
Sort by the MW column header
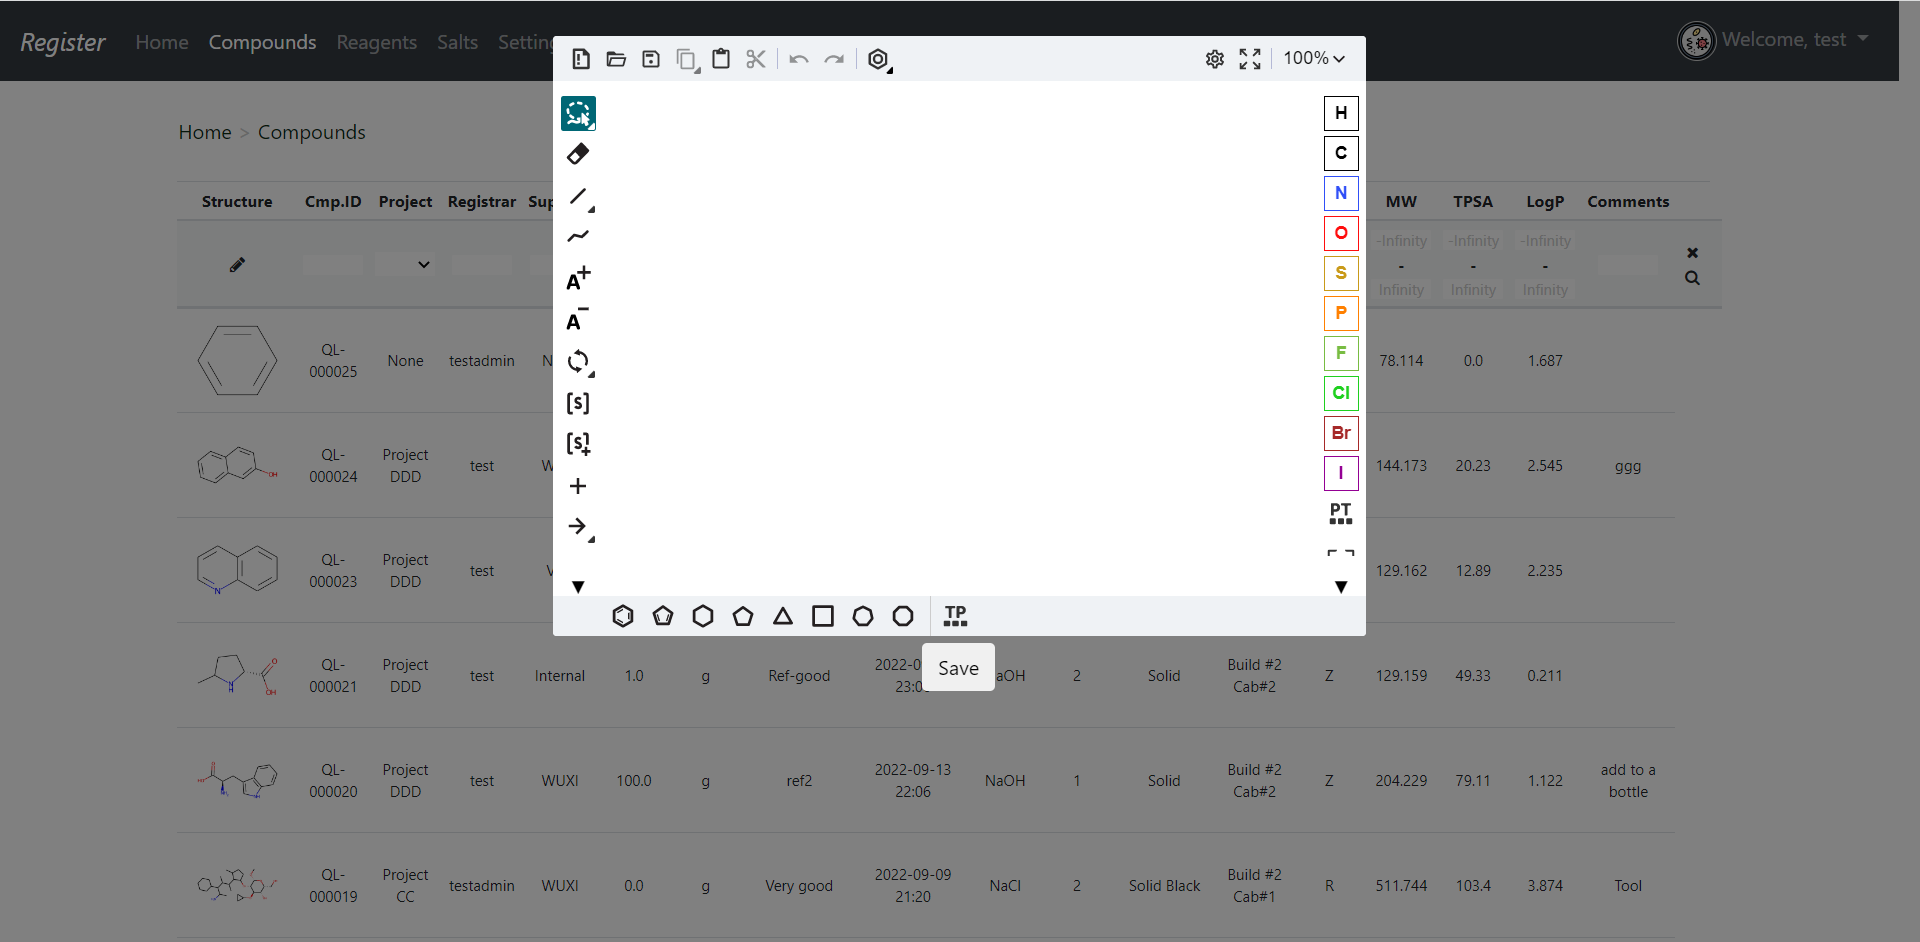point(1401,202)
